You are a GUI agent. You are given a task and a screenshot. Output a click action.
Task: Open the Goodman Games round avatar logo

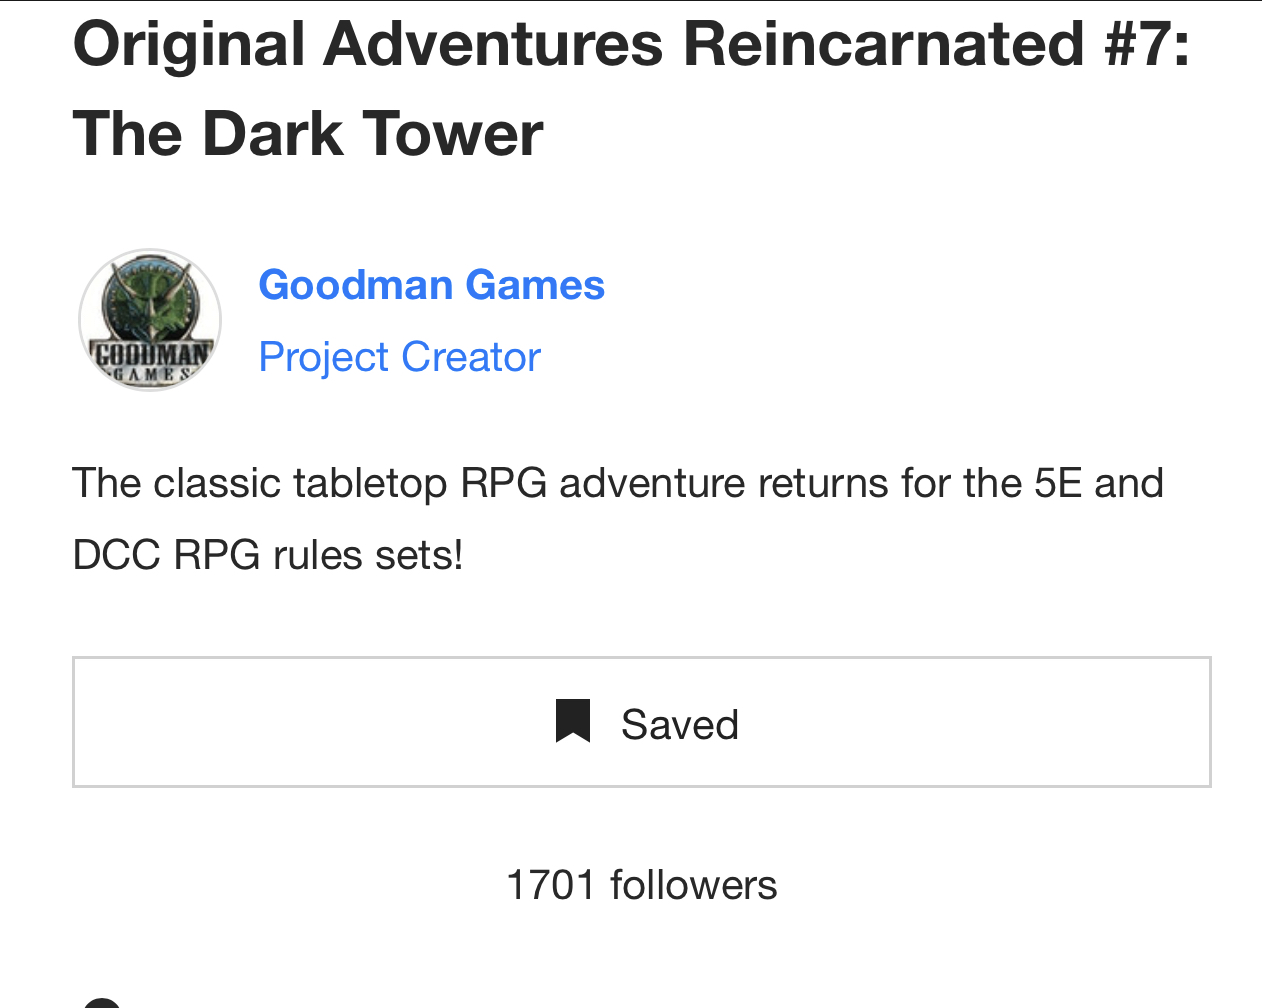(x=150, y=320)
